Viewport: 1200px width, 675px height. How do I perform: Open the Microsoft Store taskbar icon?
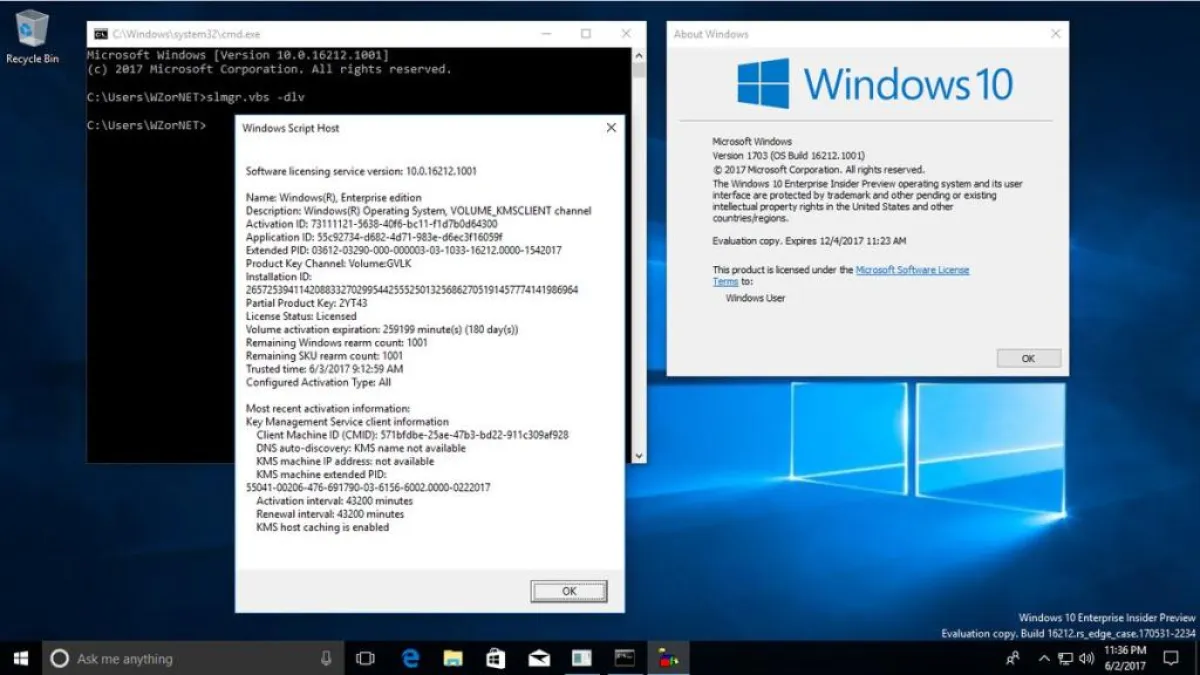[x=496, y=658]
